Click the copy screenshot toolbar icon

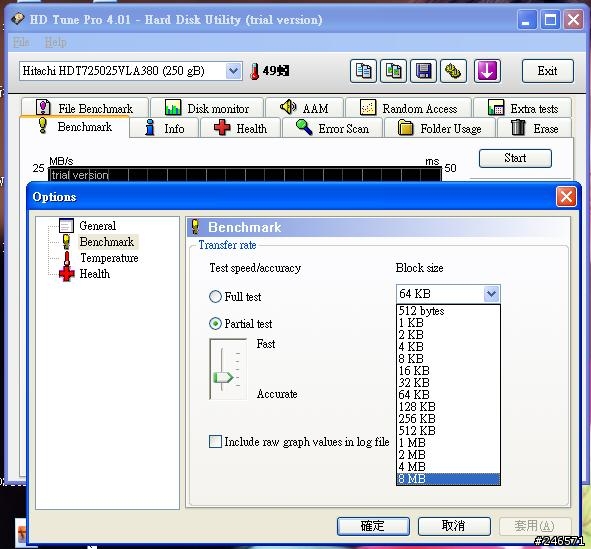[393, 71]
